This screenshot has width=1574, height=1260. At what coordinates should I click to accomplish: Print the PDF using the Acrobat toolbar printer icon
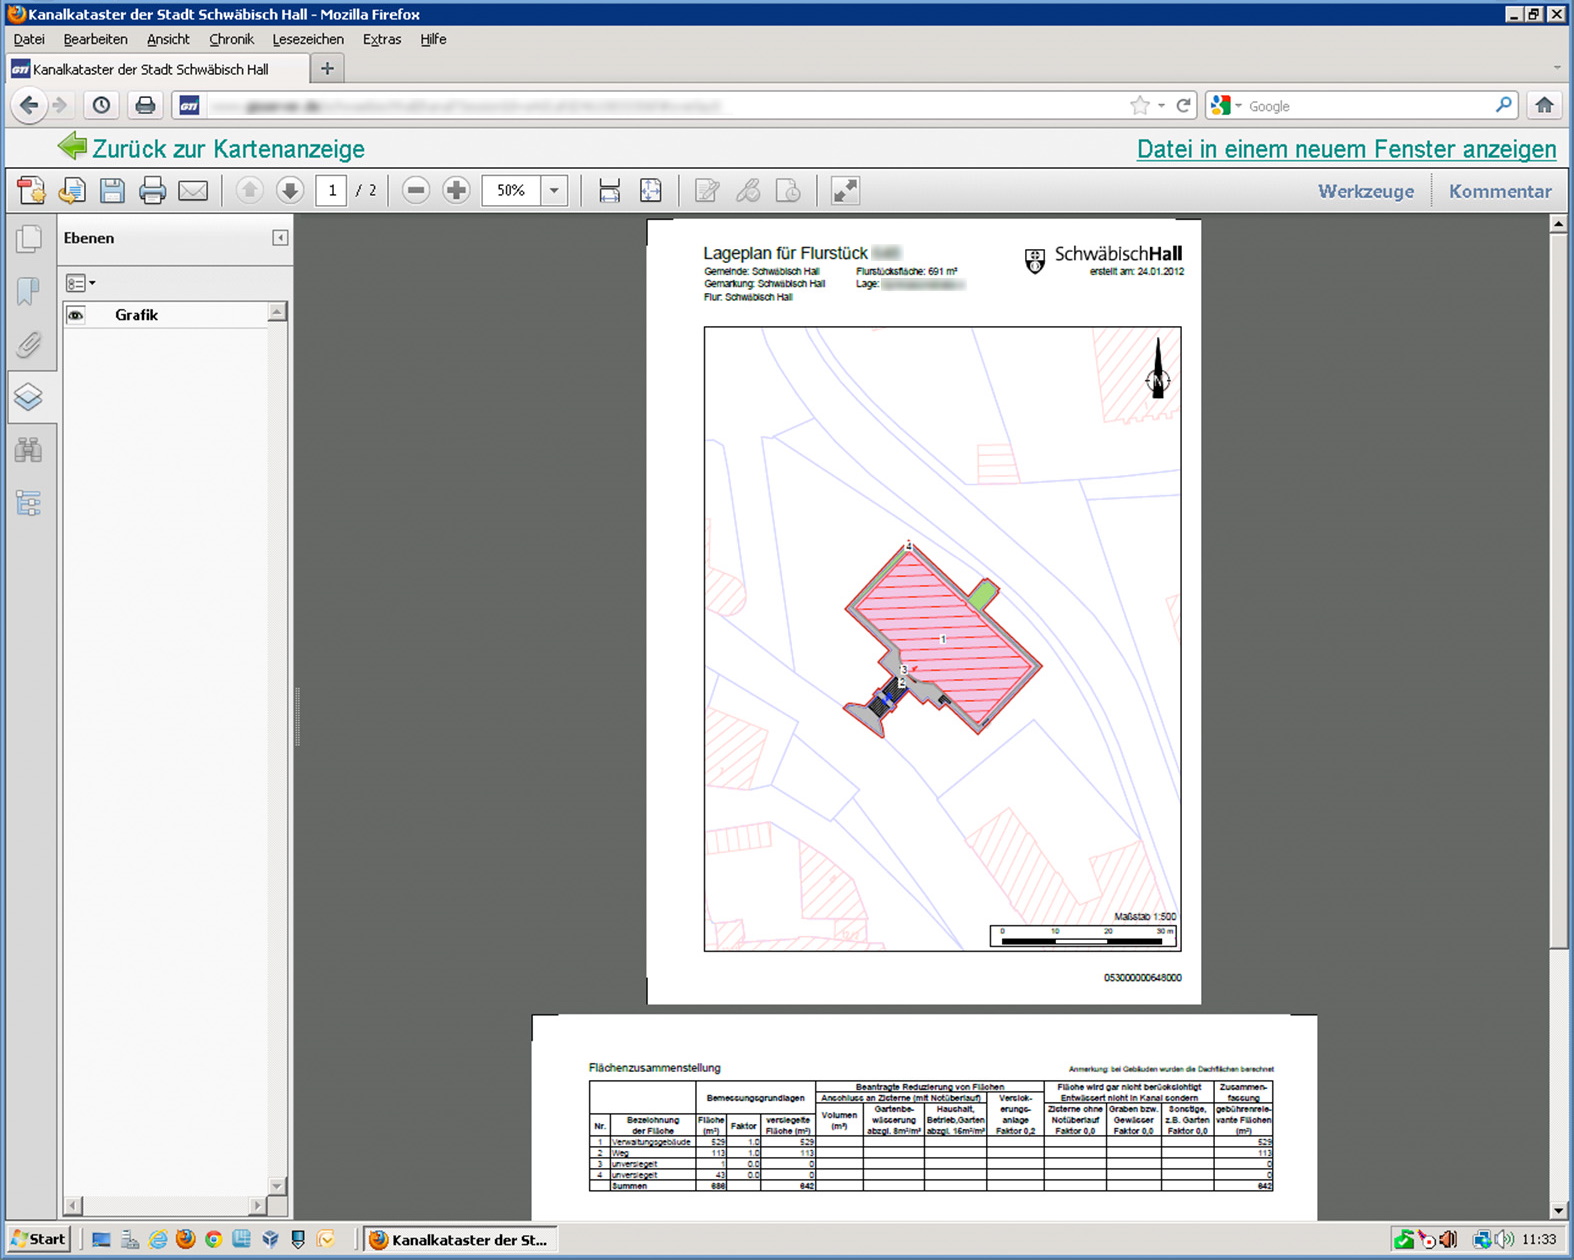[x=152, y=191]
